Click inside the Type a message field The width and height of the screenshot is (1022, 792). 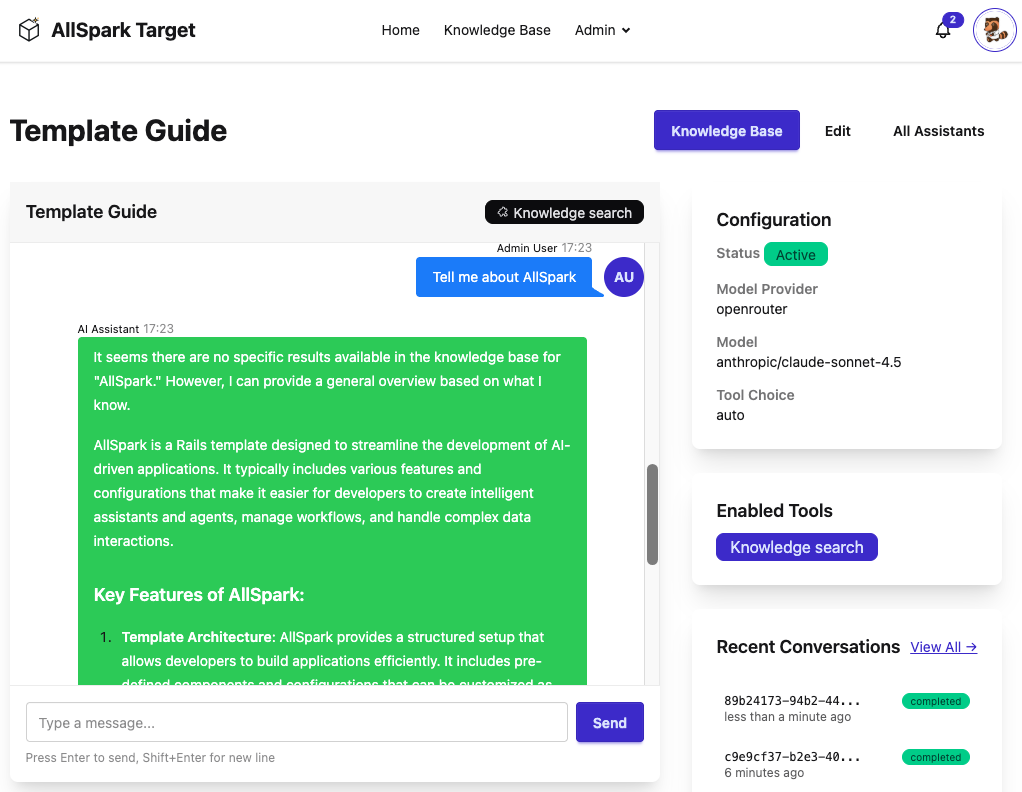297,722
